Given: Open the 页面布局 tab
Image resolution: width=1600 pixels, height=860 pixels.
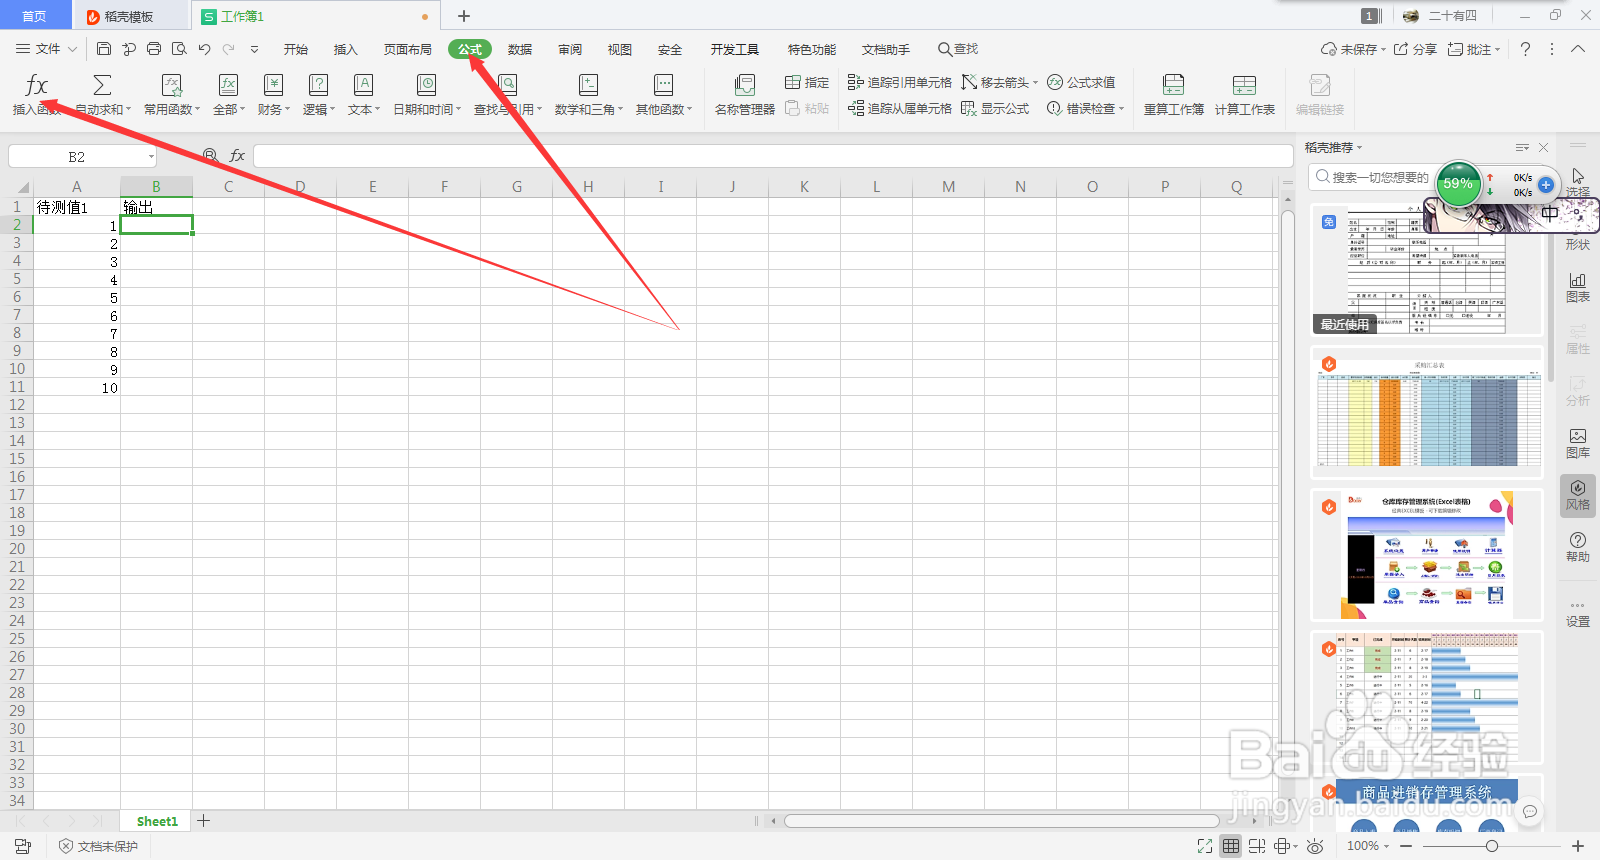Looking at the screenshot, I should [408, 49].
